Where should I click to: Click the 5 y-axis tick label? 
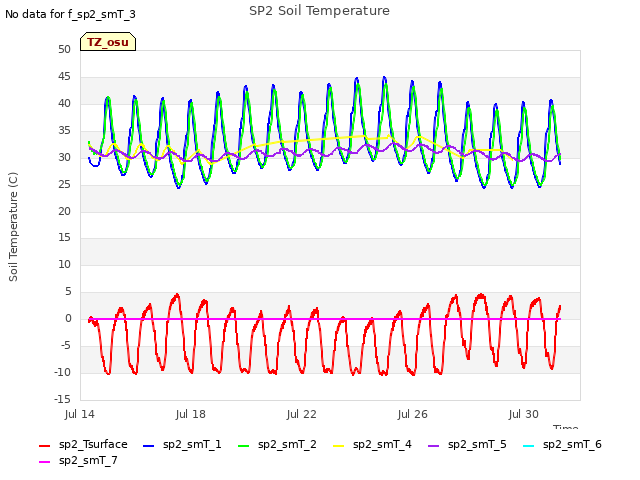click(x=68, y=292)
